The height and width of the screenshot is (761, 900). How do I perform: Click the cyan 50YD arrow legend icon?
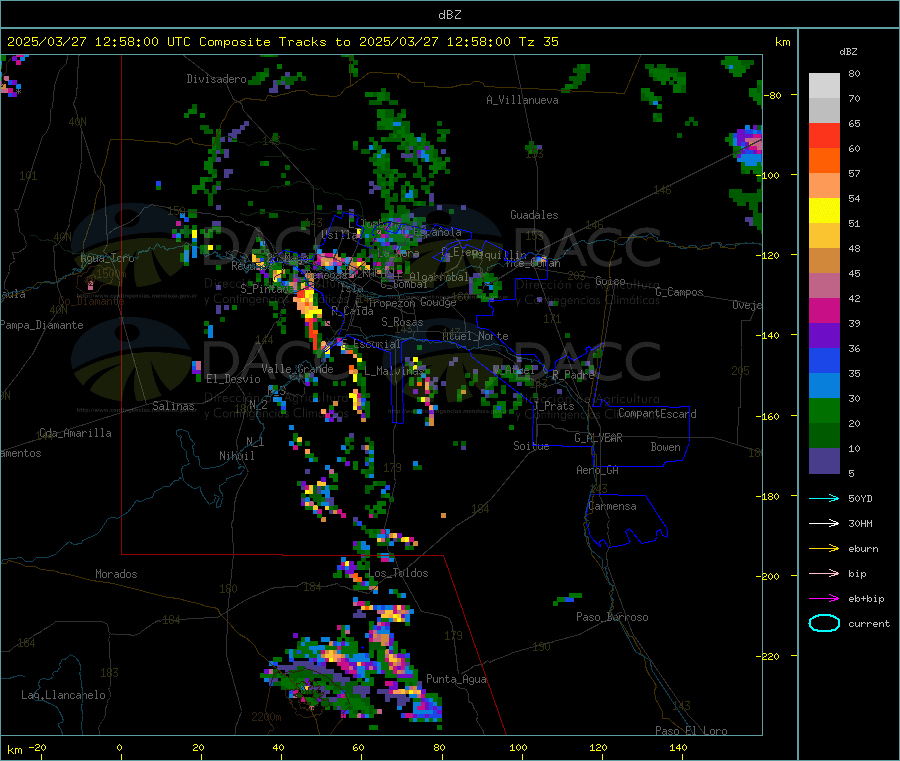coord(824,498)
